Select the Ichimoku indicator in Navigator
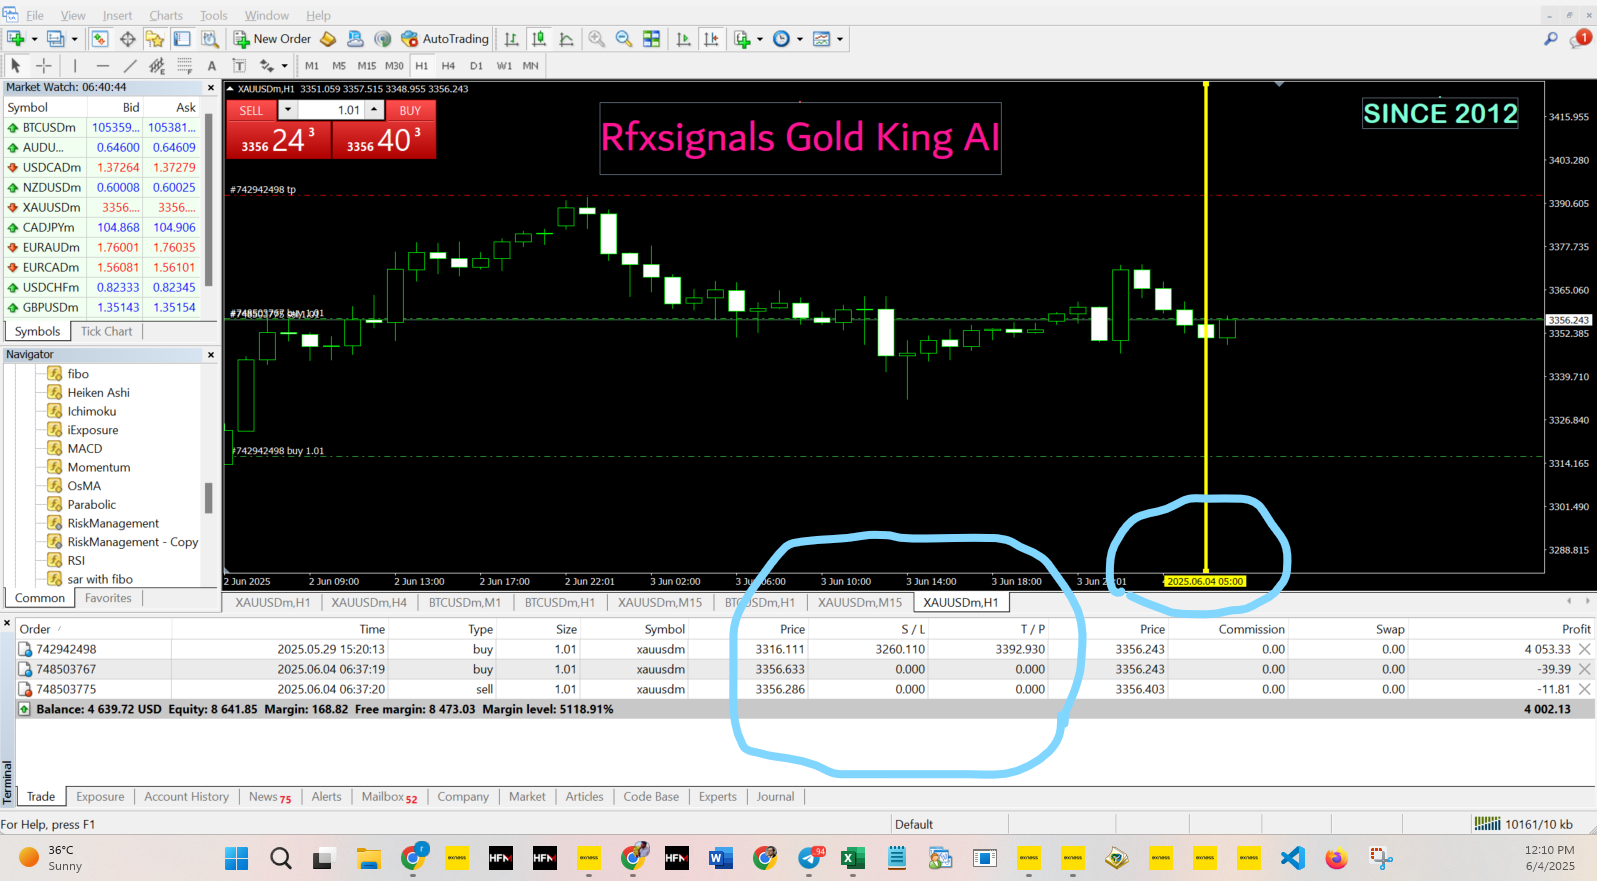Viewport: 1597px width, 881px height. coord(92,411)
